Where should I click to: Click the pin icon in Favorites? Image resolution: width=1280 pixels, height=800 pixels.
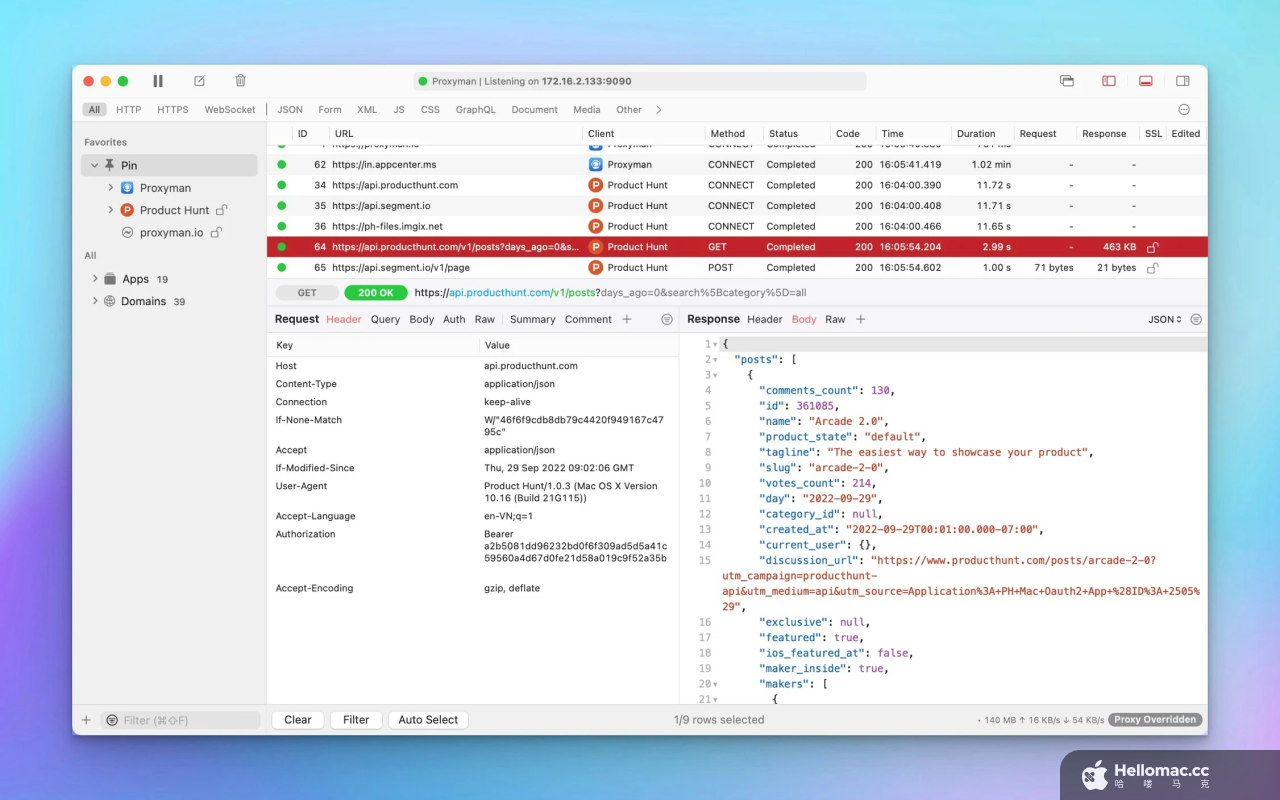(x=110, y=165)
